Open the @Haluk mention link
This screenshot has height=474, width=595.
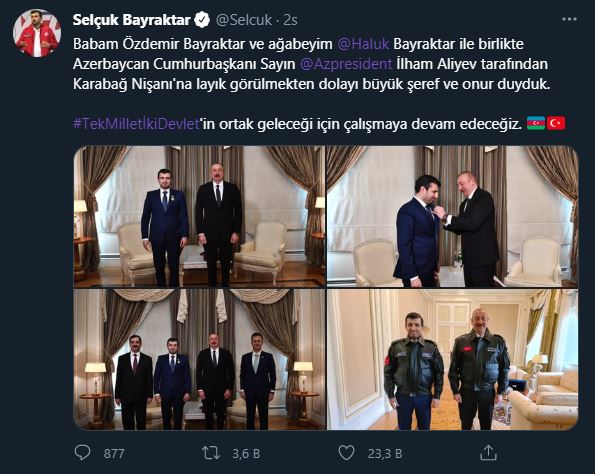click(363, 44)
